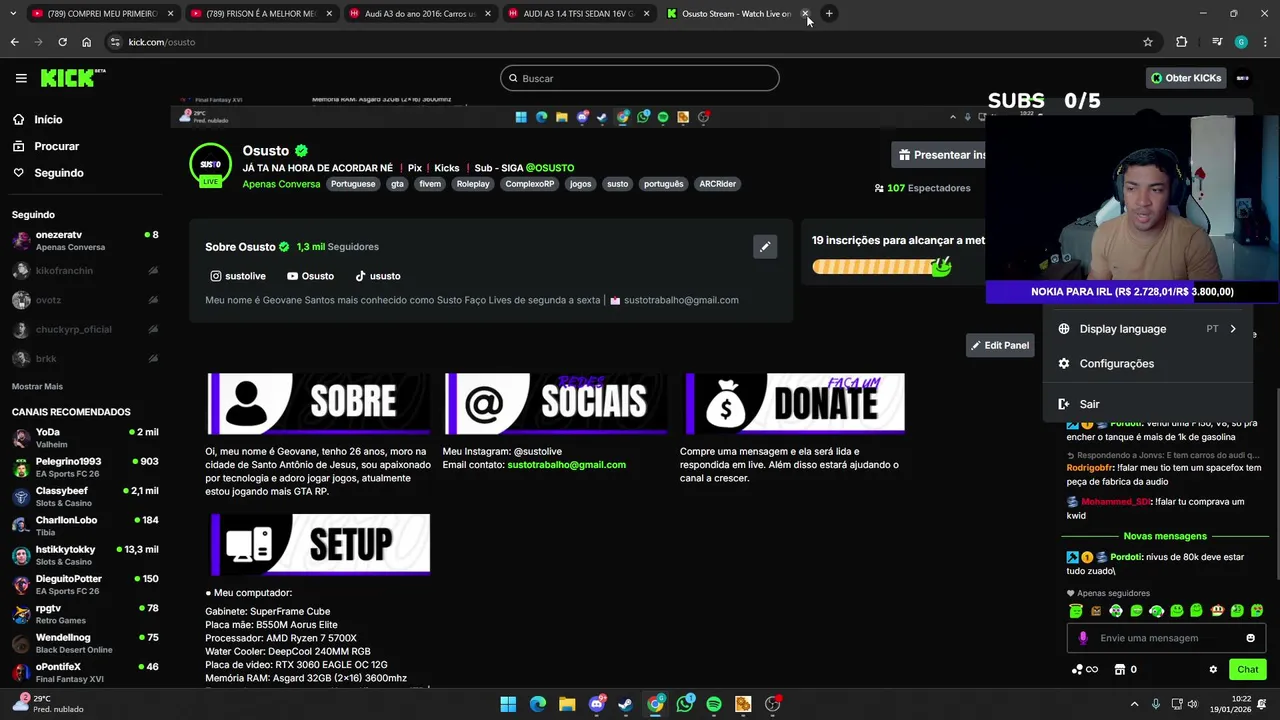Open Osusto channel avatar
This screenshot has width=1280, height=720.
pyautogui.click(x=210, y=164)
